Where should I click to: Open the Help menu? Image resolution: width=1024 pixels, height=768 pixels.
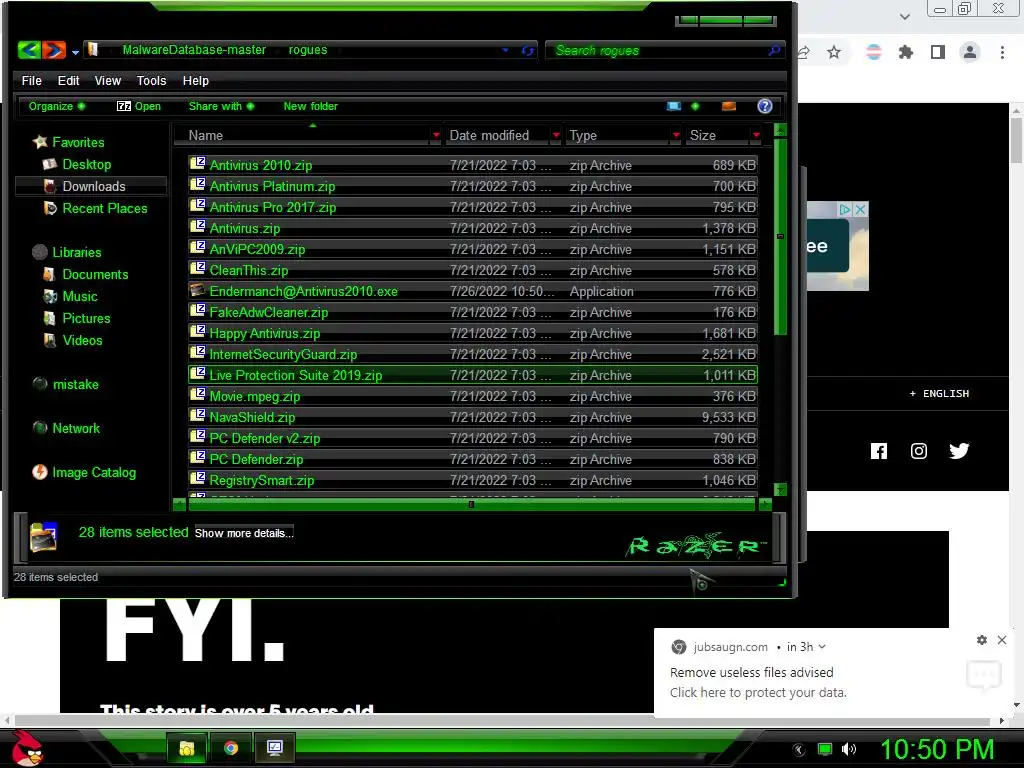[x=195, y=80]
